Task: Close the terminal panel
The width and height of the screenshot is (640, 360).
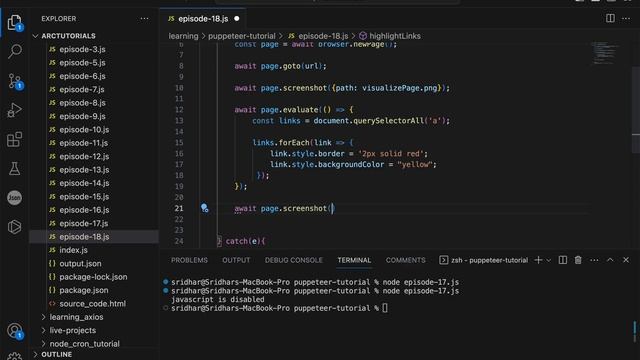Action: (x=626, y=260)
